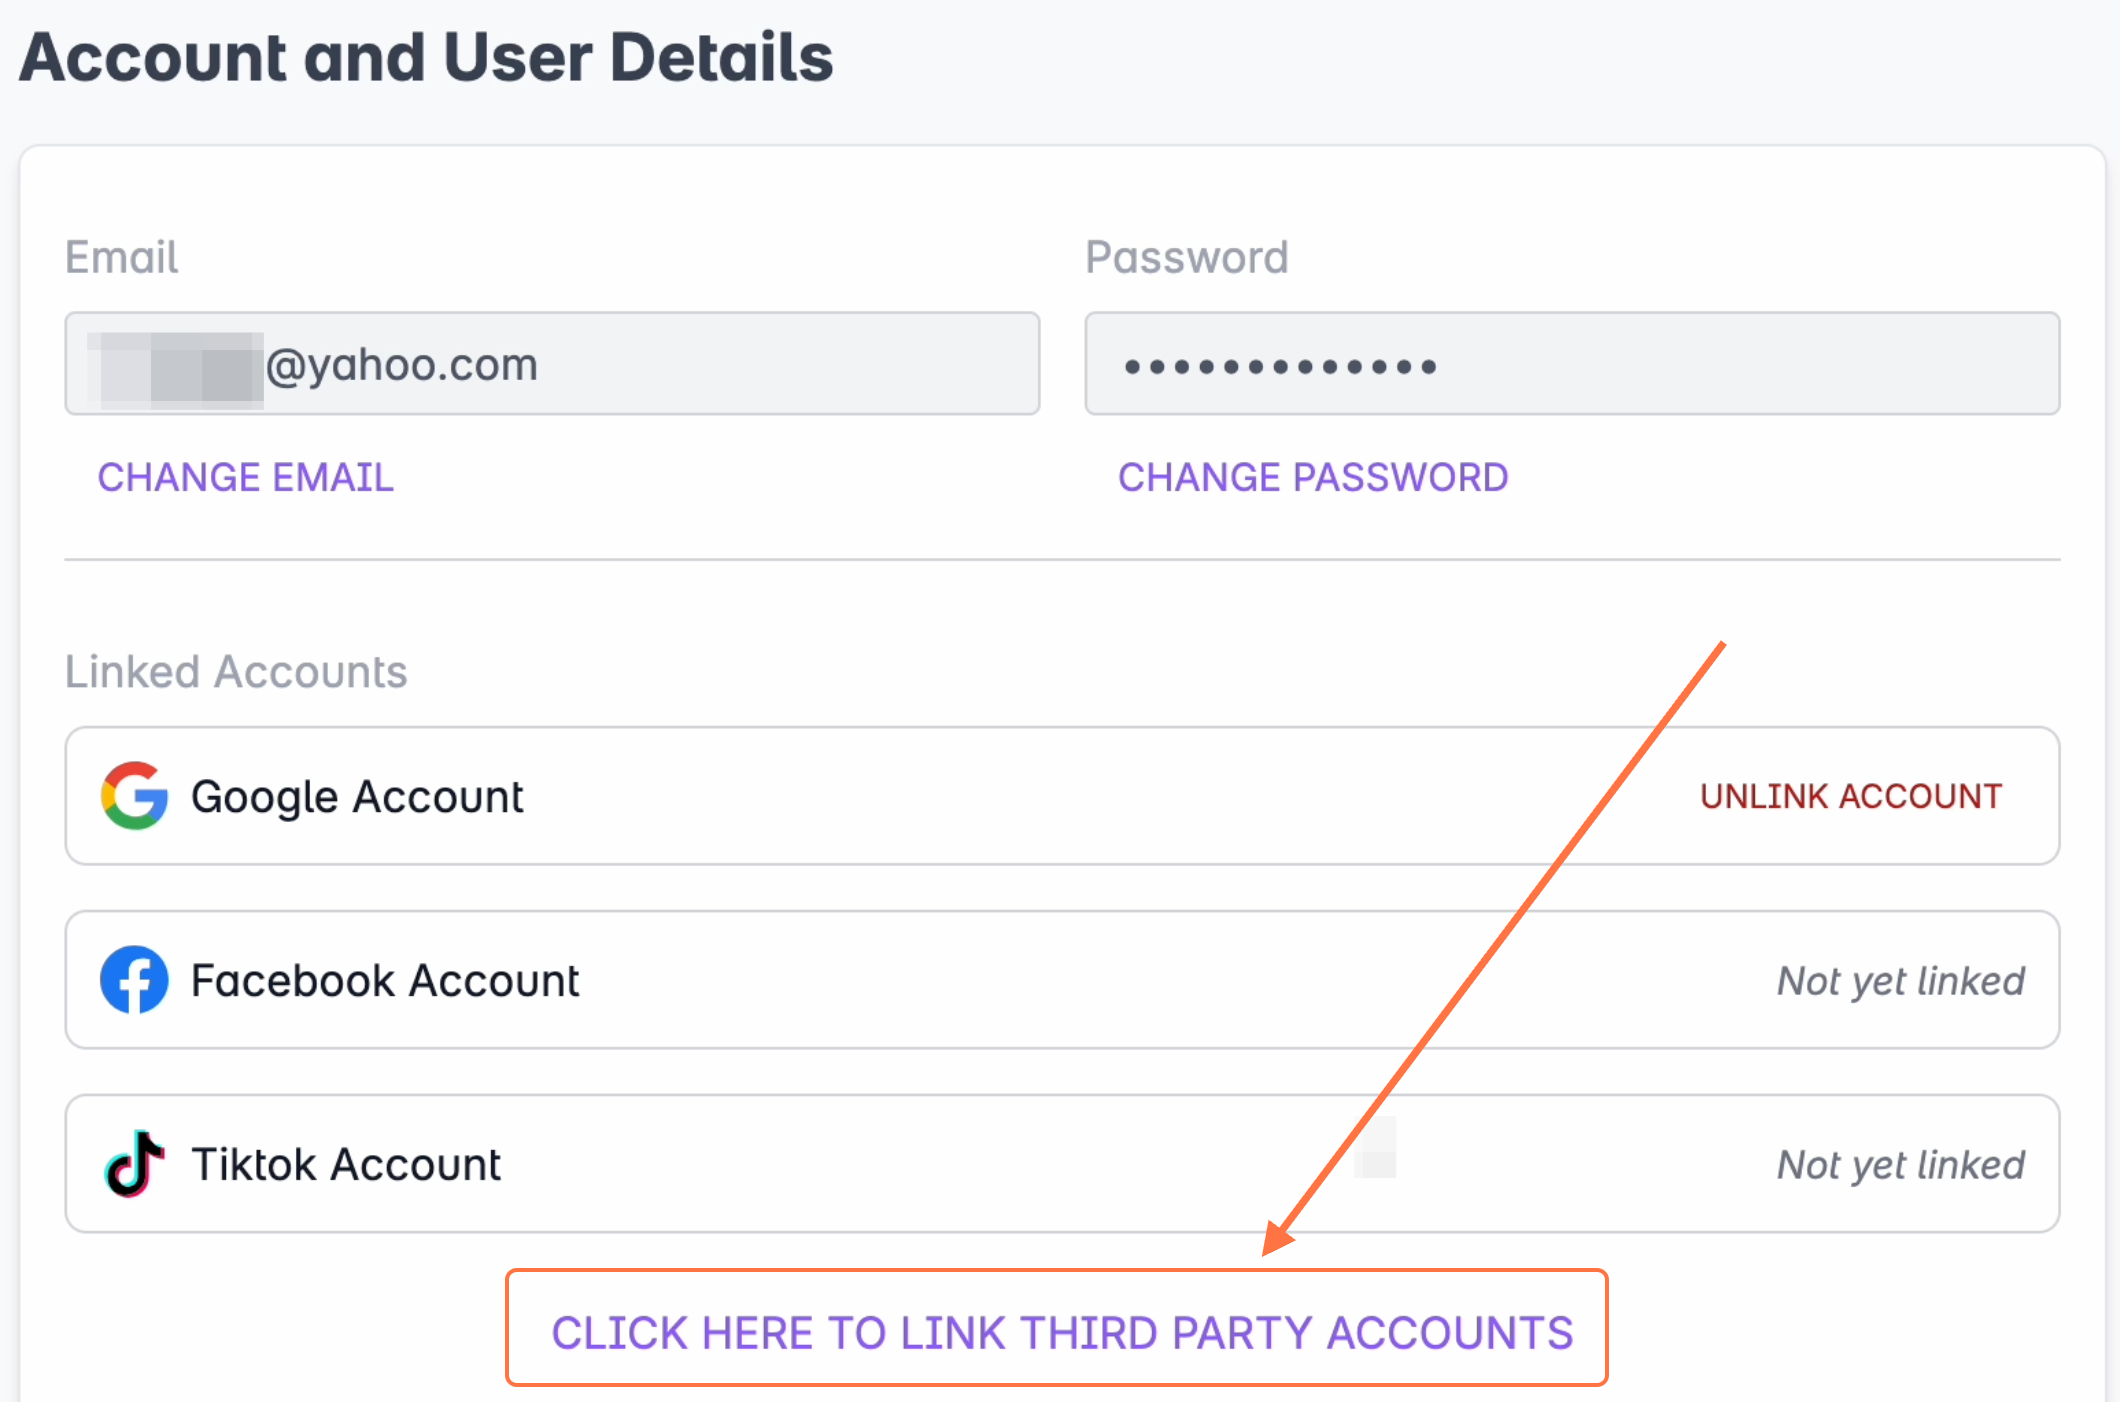Click the TikTok logo icon
The image size is (2120, 1402).
134,1164
